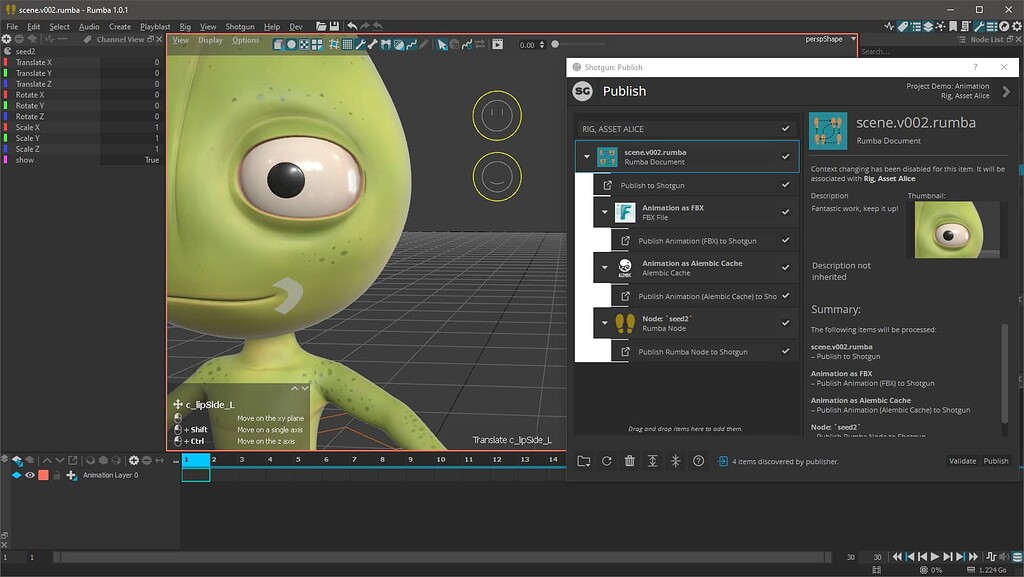This screenshot has width=1024, height=577.
Task: Click the grid display icon in the viewport toolbar
Action: [347, 44]
